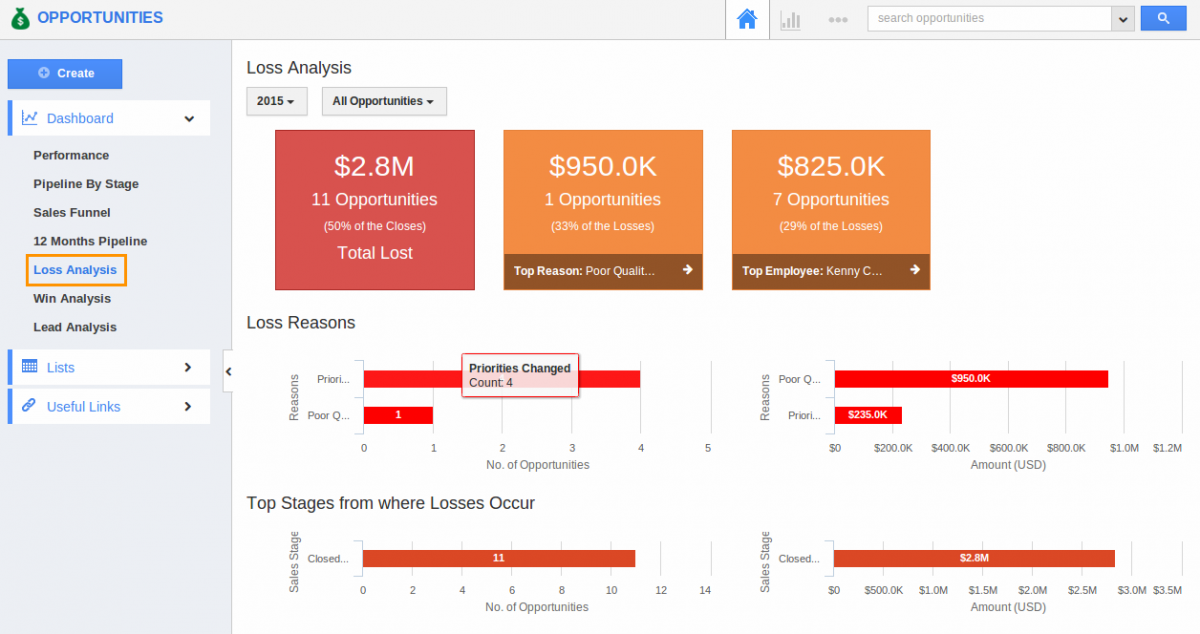Click the blue magnifier search icon
This screenshot has height=634, width=1200.
[1162, 18]
